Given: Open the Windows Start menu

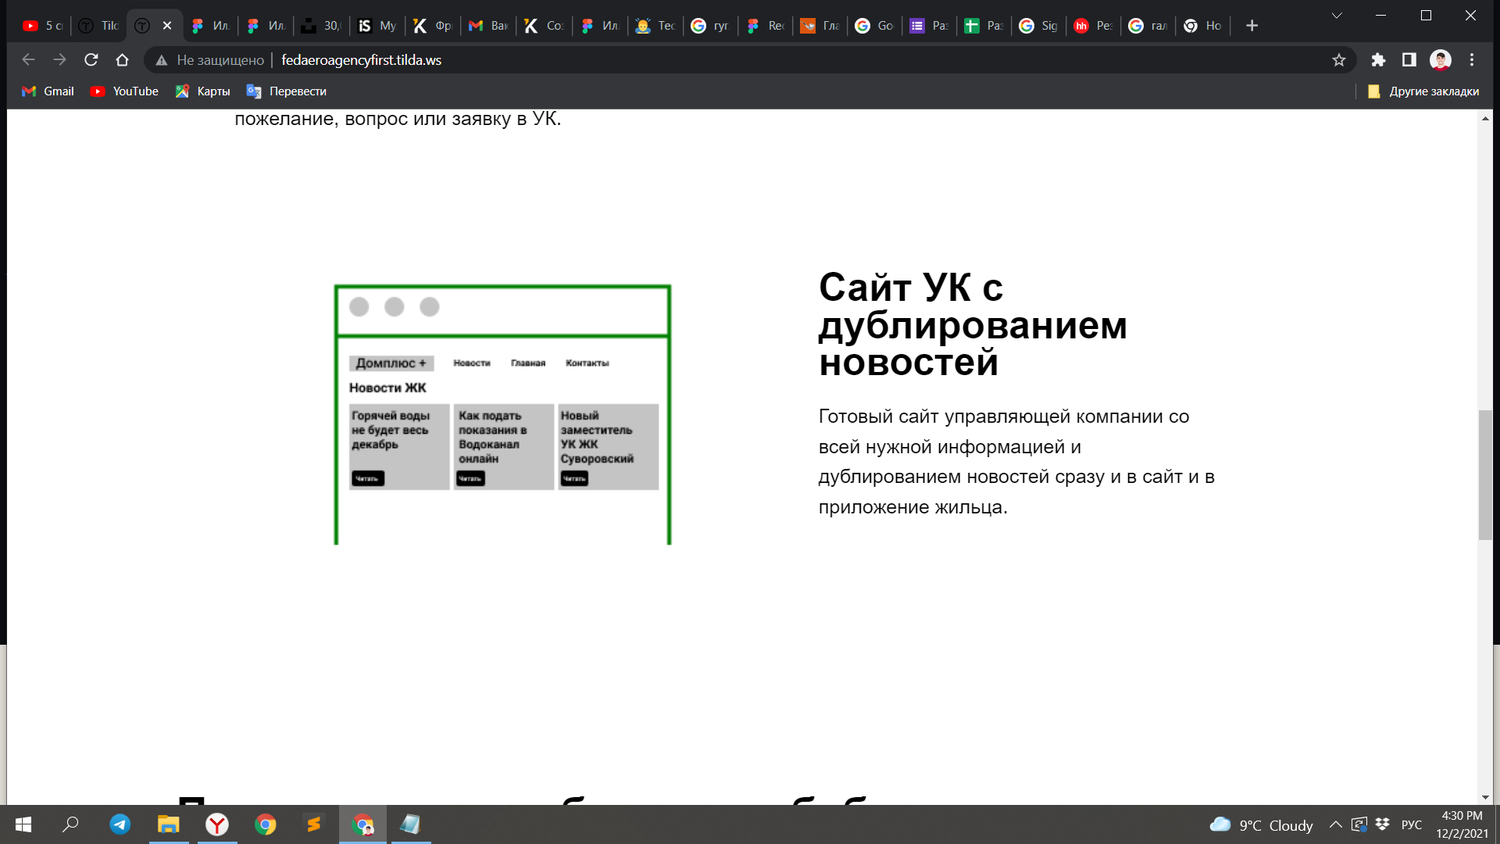Looking at the screenshot, I should 23,824.
